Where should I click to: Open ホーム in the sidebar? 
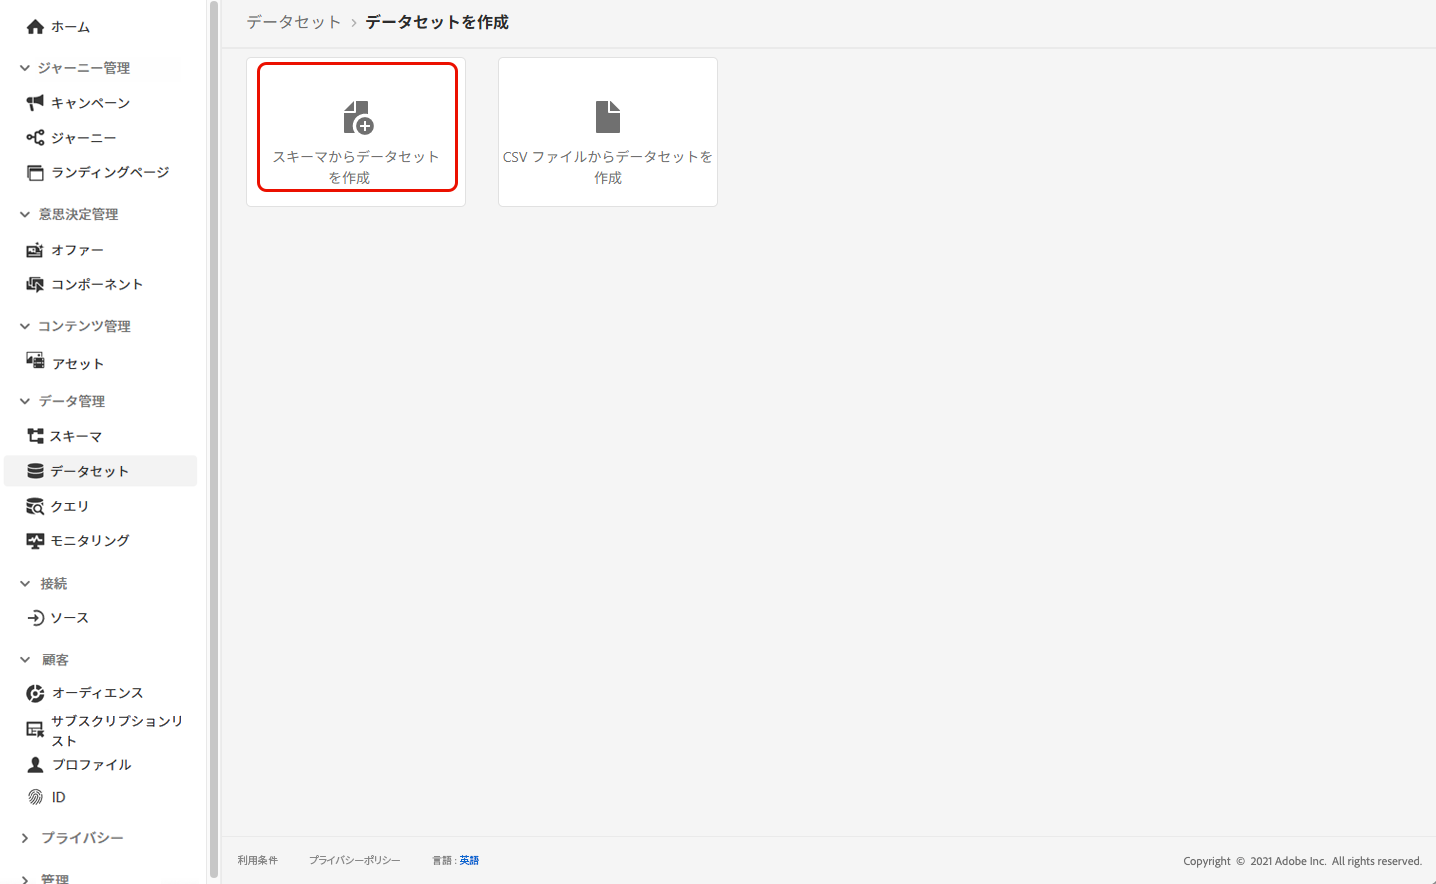tap(70, 27)
